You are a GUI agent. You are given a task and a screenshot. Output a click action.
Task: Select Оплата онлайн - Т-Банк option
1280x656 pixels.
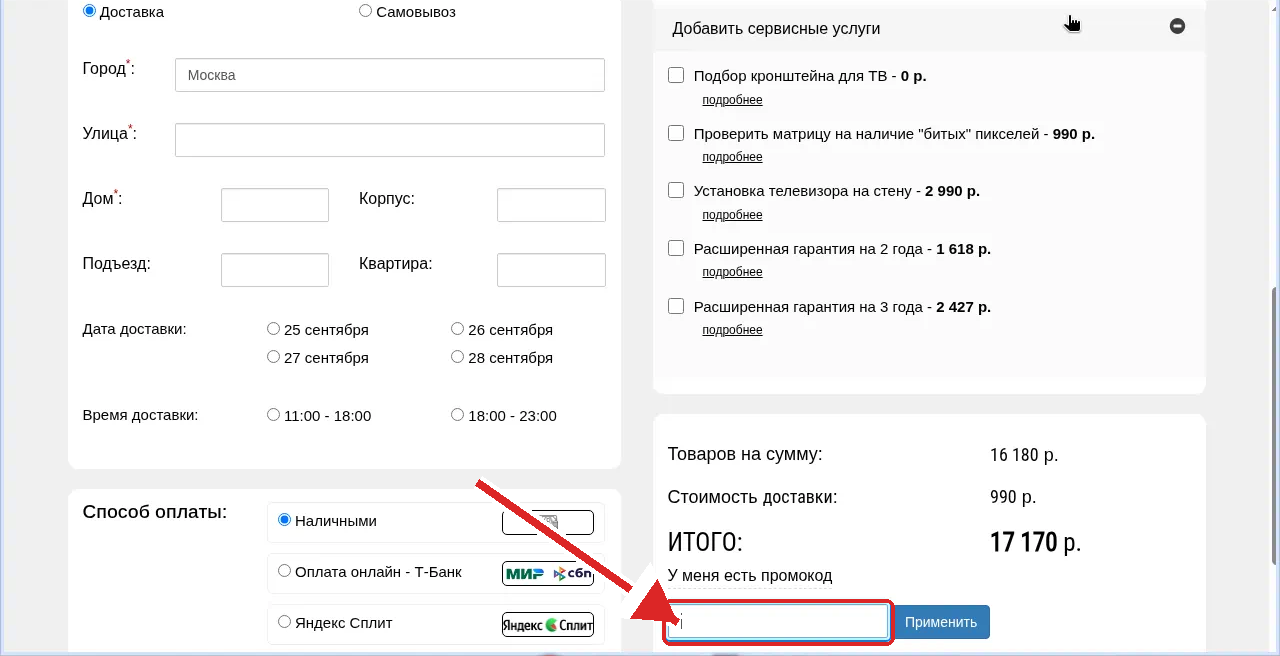pyautogui.click(x=284, y=570)
